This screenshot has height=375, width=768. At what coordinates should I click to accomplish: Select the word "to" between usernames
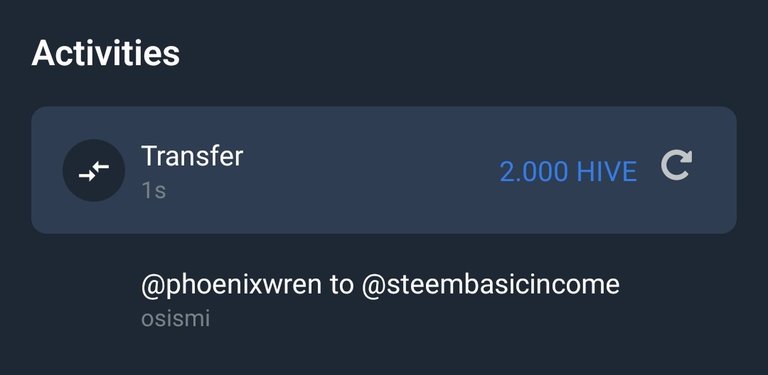click(x=341, y=285)
